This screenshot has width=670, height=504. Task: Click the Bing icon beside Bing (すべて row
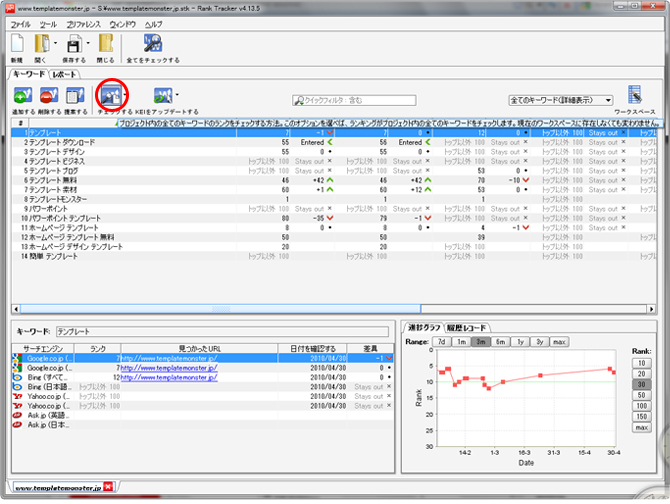pyautogui.click(x=17, y=378)
